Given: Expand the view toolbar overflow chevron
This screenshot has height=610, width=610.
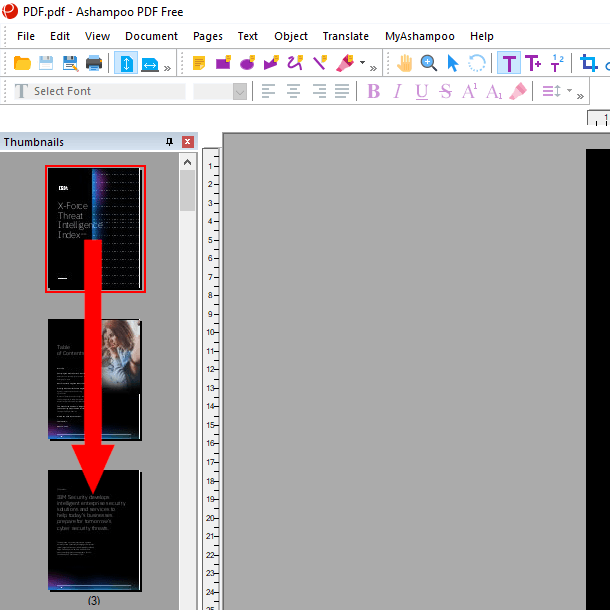Looking at the screenshot, I should pos(167,68).
